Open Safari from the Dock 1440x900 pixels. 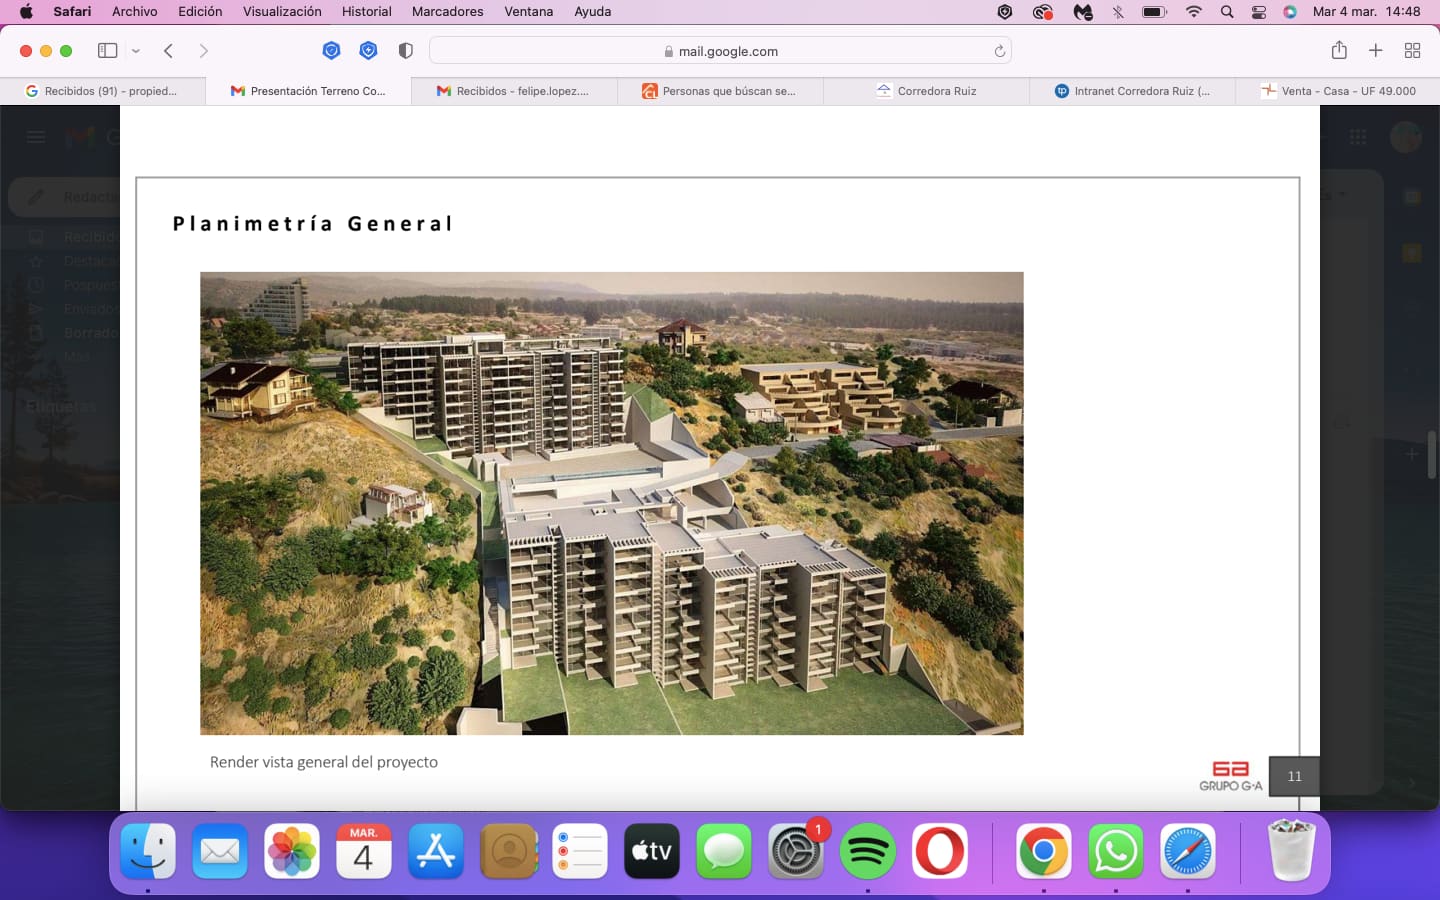point(1188,851)
